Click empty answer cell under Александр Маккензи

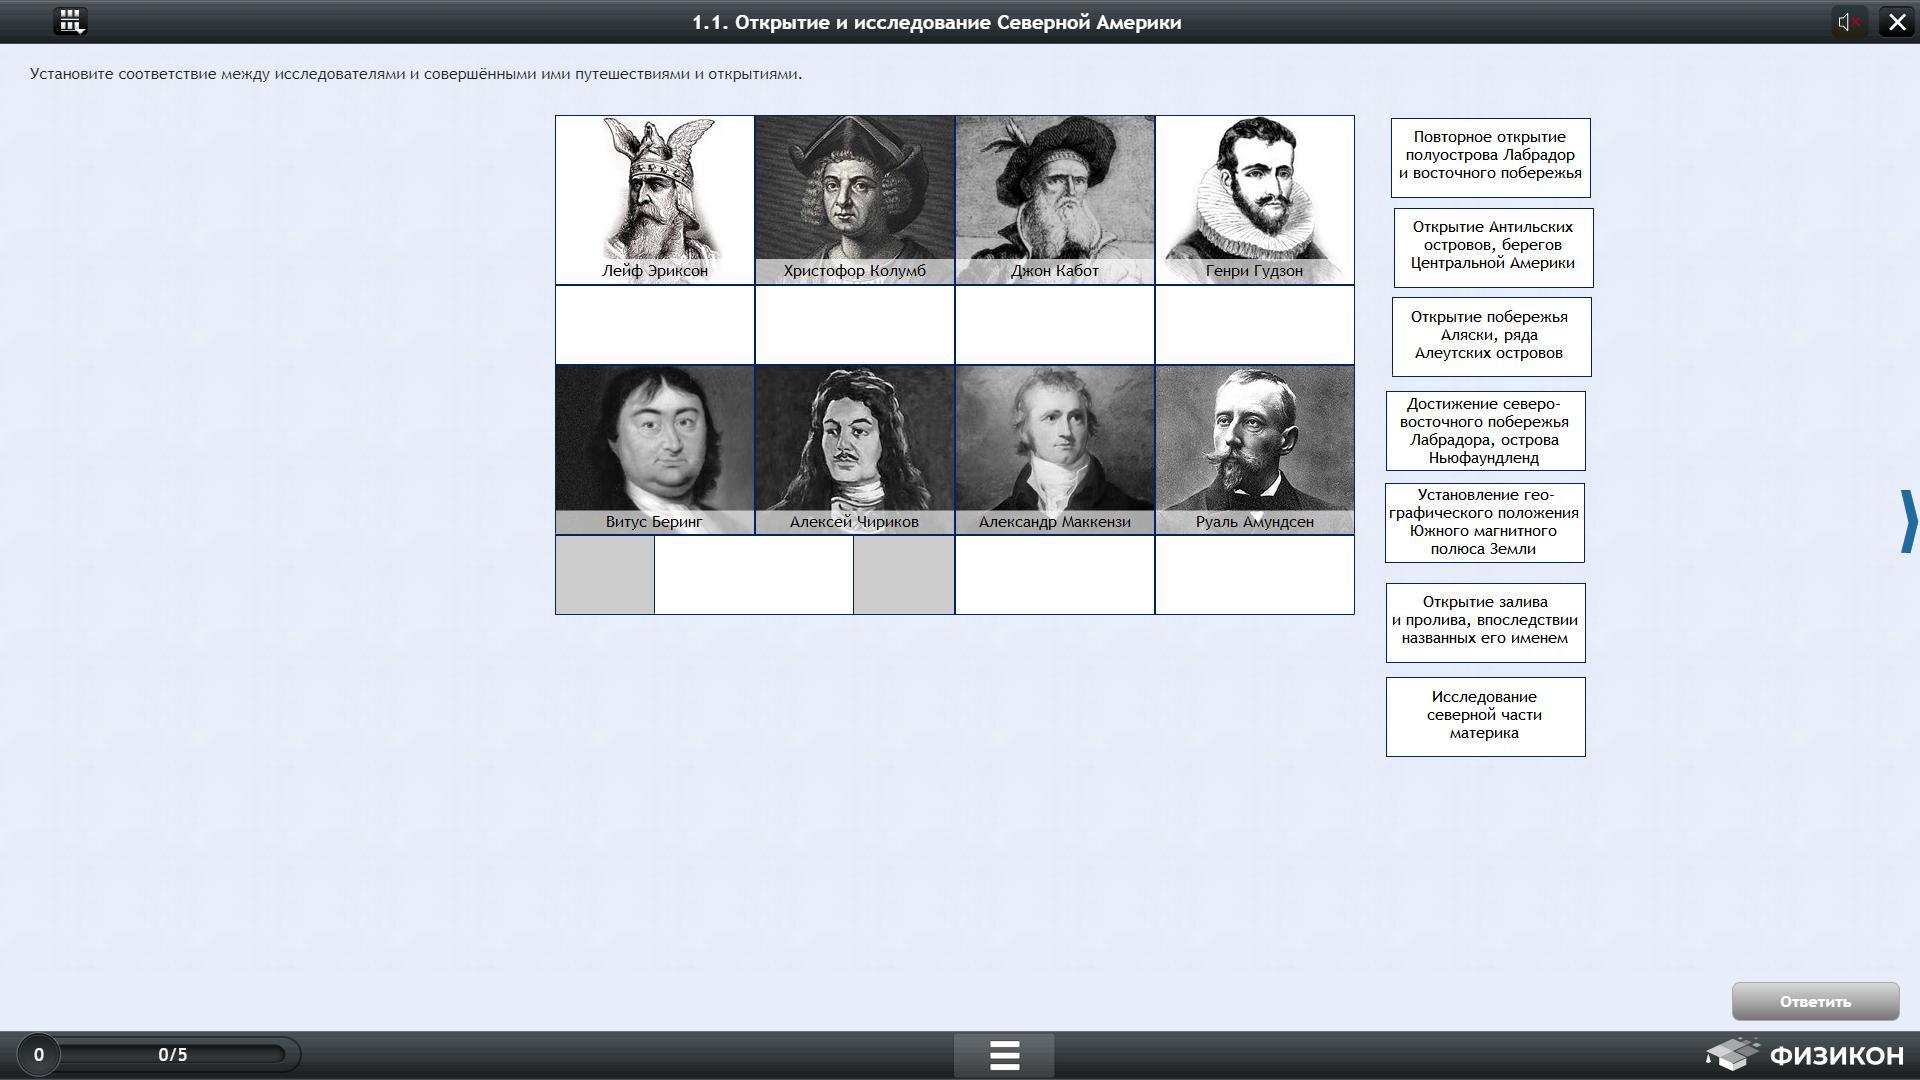(x=1054, y=575)
